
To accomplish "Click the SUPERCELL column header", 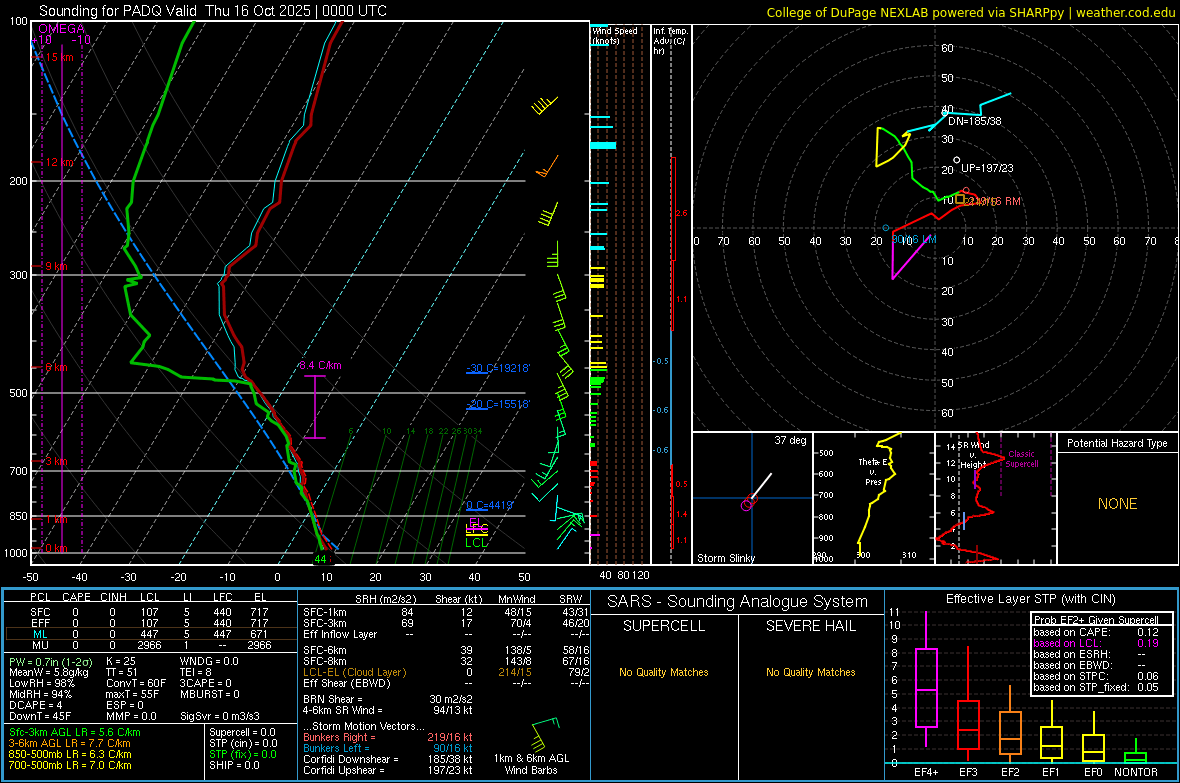I will tap(664, 626).
